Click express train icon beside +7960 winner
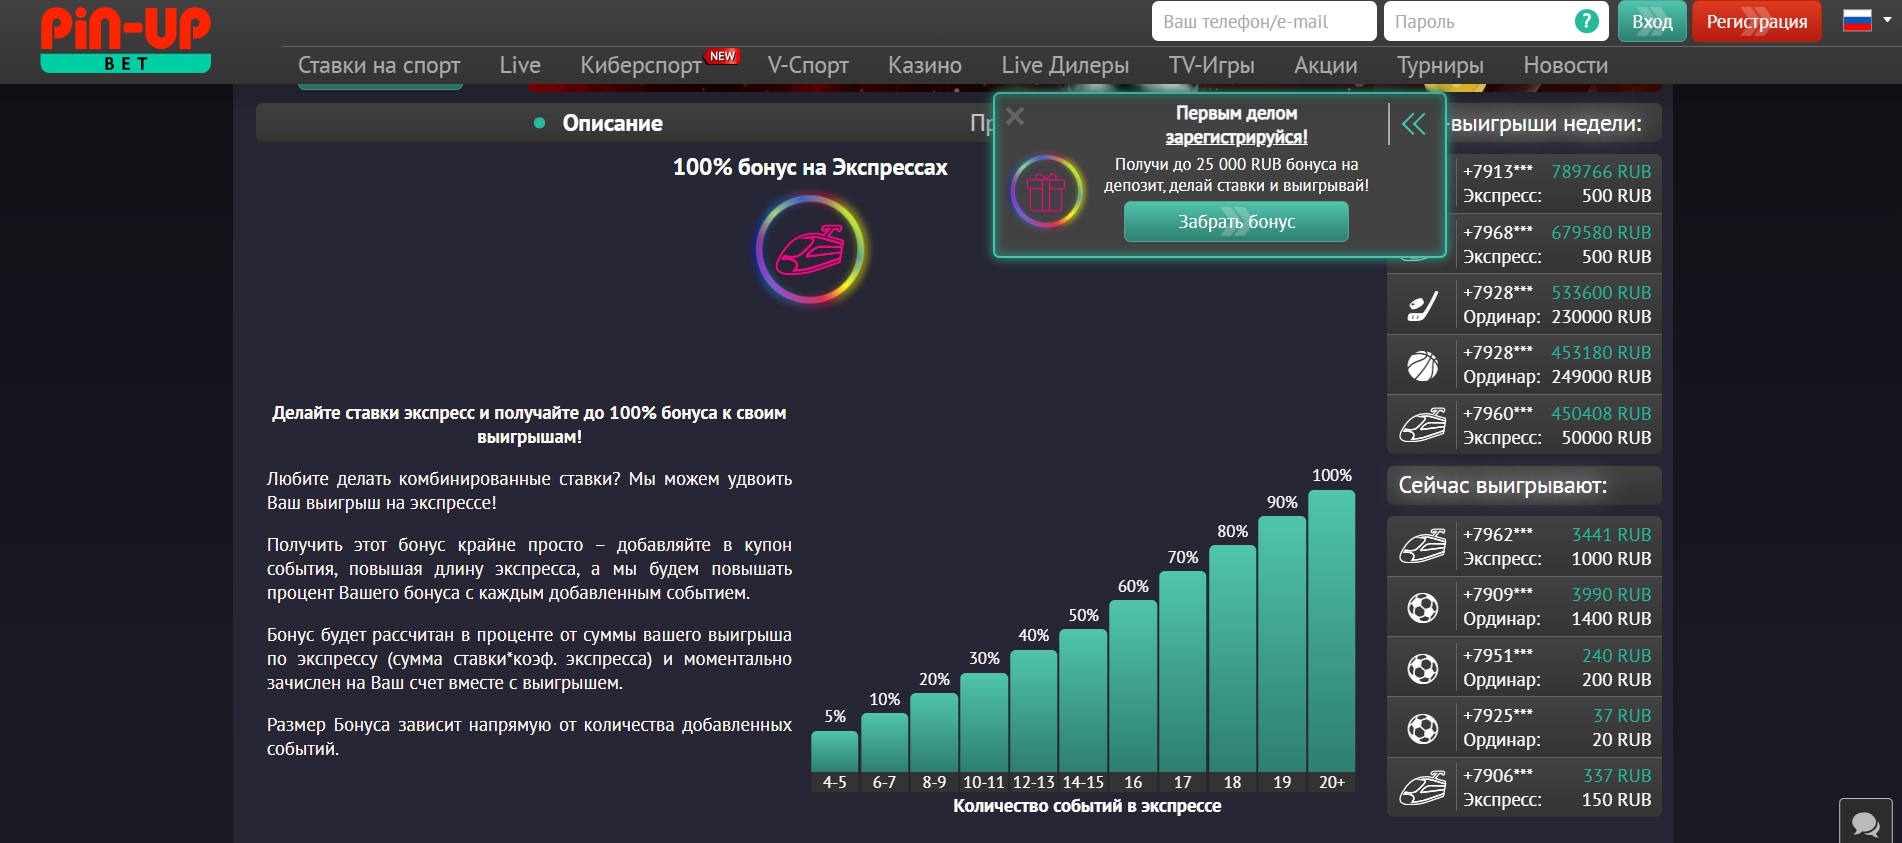 pos(1422,426)
